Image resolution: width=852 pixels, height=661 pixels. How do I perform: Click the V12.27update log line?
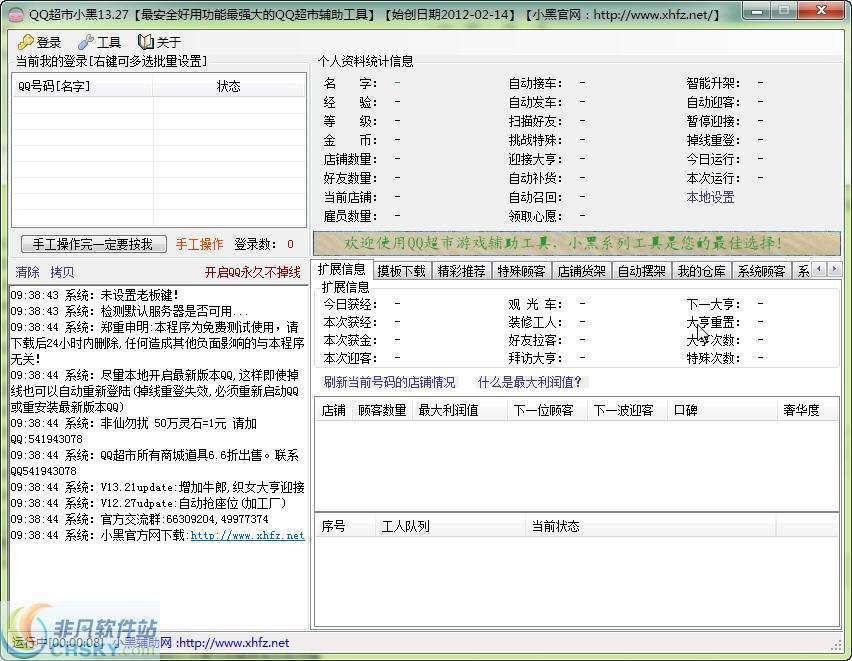(x=148, y=503)
